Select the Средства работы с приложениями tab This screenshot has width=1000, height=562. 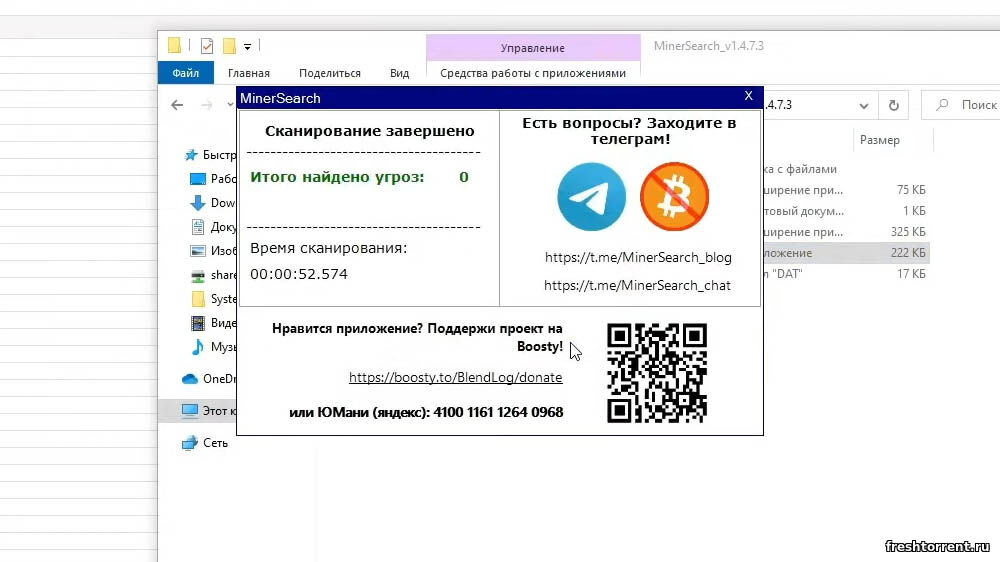(532, 73)
